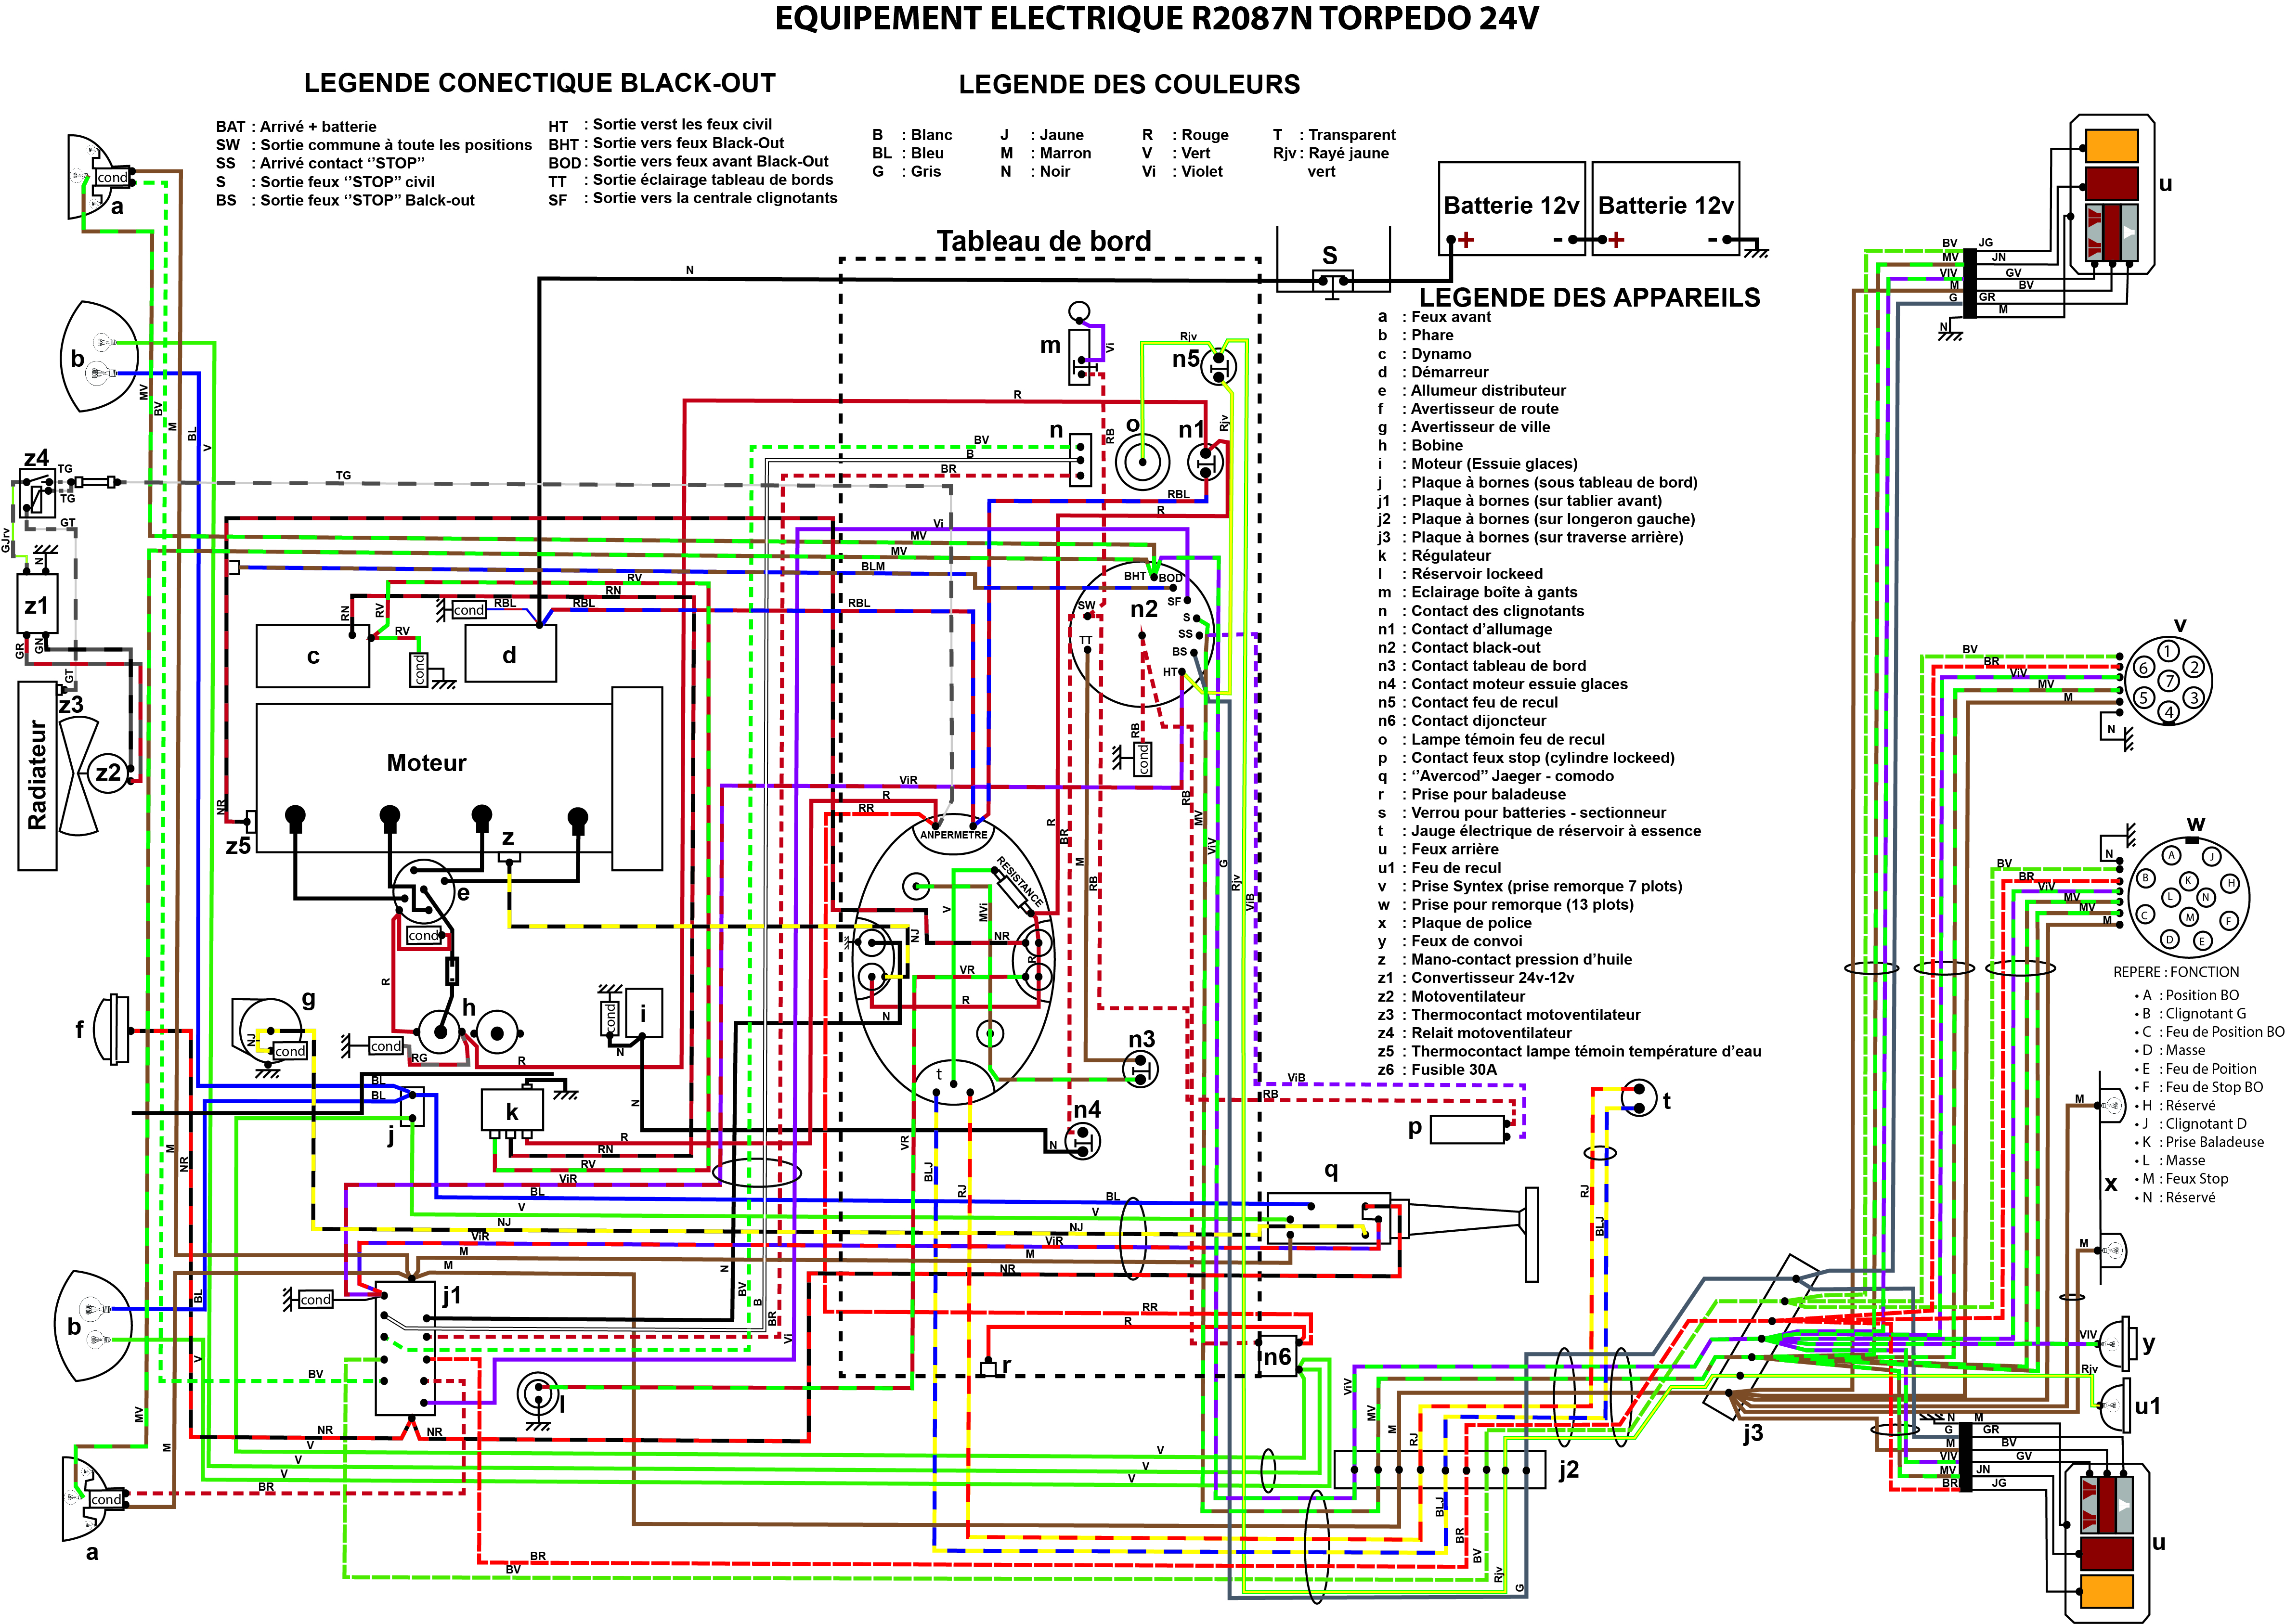2285x1624 pixels.
Task: Click the Tableau de bord heading
Action: click(x=1043, y=241)
